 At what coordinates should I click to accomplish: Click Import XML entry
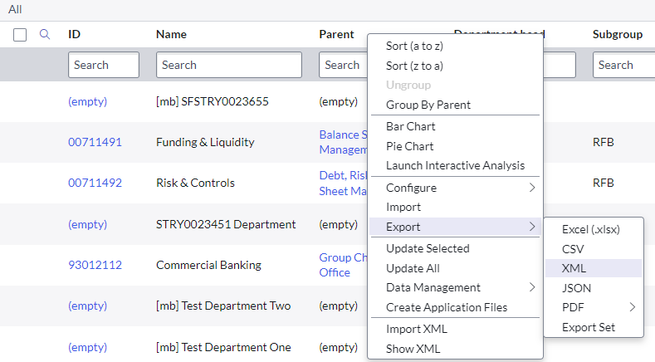[x=416, y=329]
